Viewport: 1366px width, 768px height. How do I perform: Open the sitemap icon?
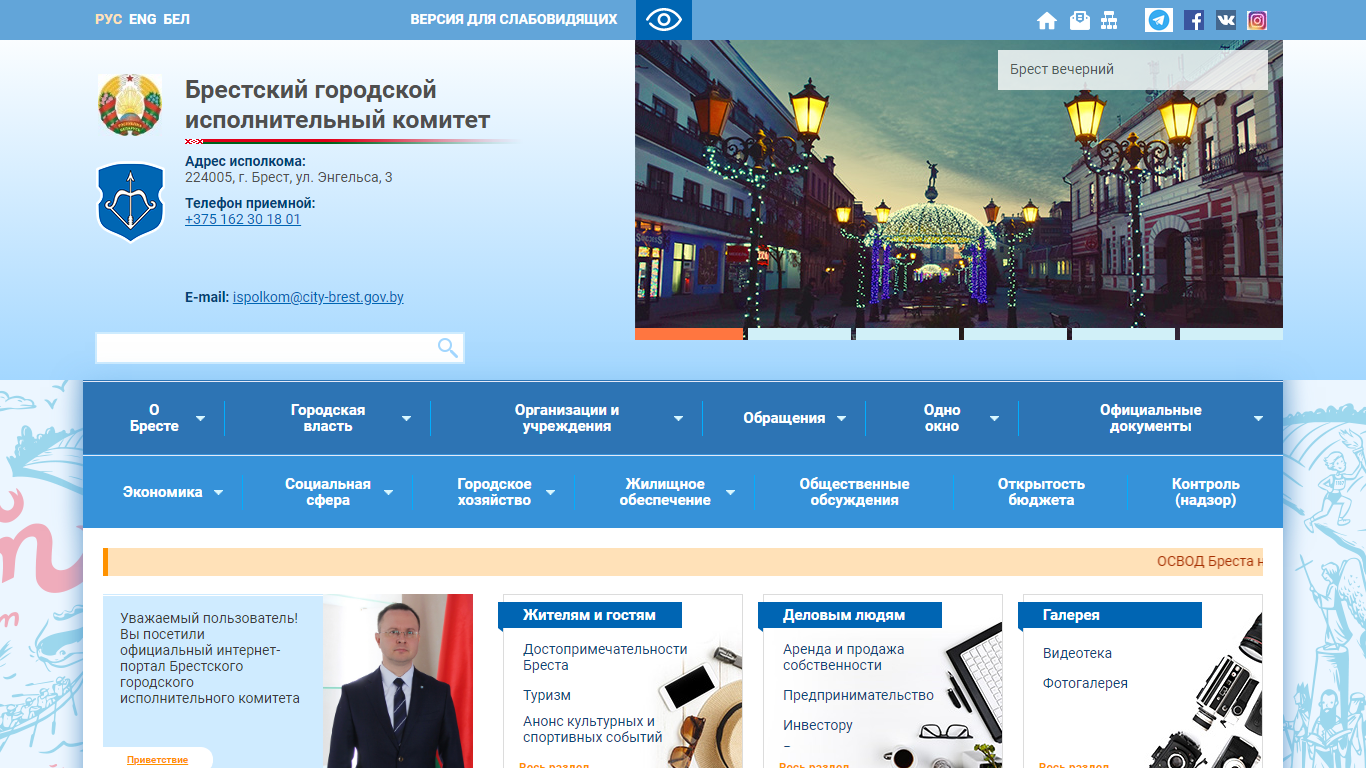(1109, 20)
